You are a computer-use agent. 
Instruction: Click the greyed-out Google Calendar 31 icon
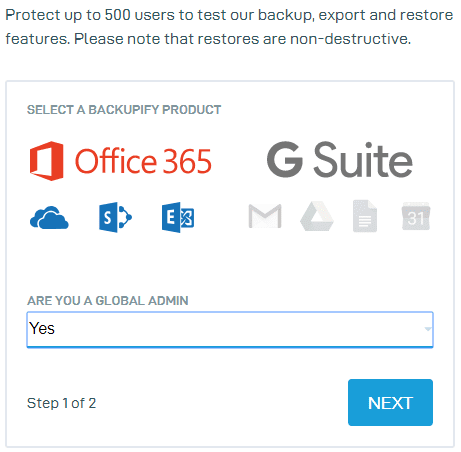(416, 216)
